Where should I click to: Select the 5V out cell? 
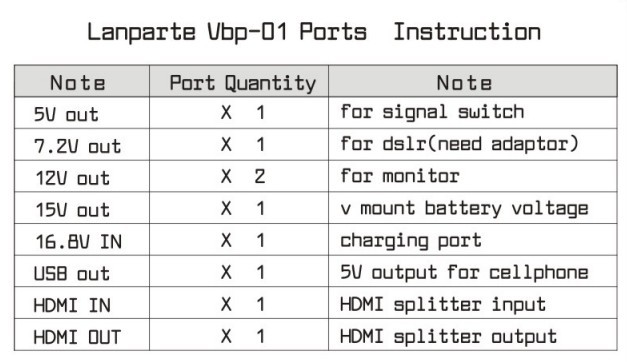(82, 113)
